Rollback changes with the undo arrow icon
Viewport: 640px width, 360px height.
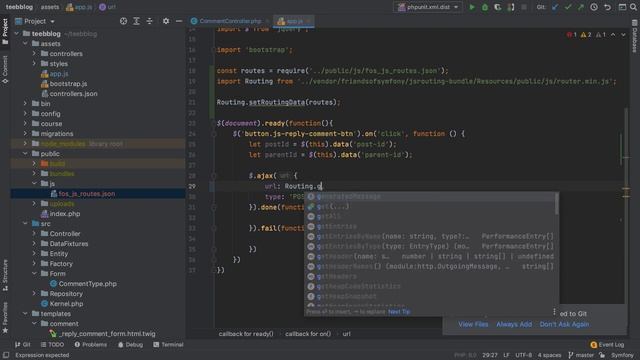click(x=607, y=7)
